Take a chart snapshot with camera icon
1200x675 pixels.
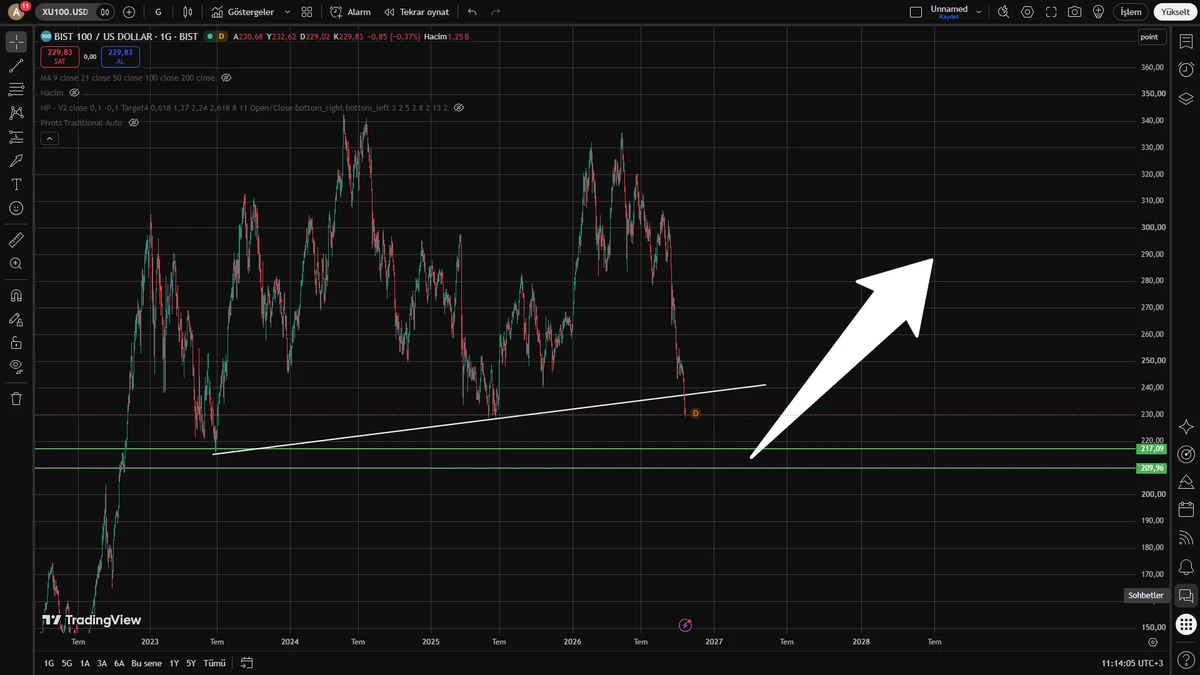1074,12
